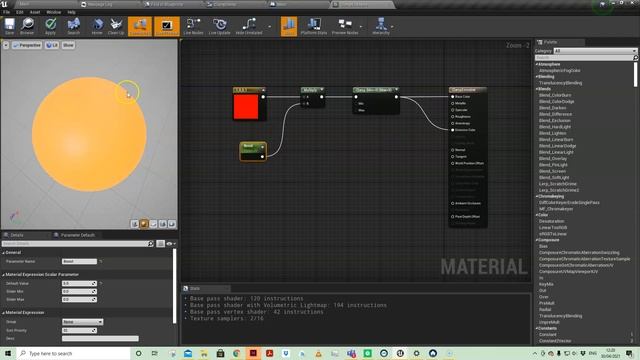Screen dimensions: 640x360
Task: Click the Emissive Color input pin
Action: coord(453,130)
